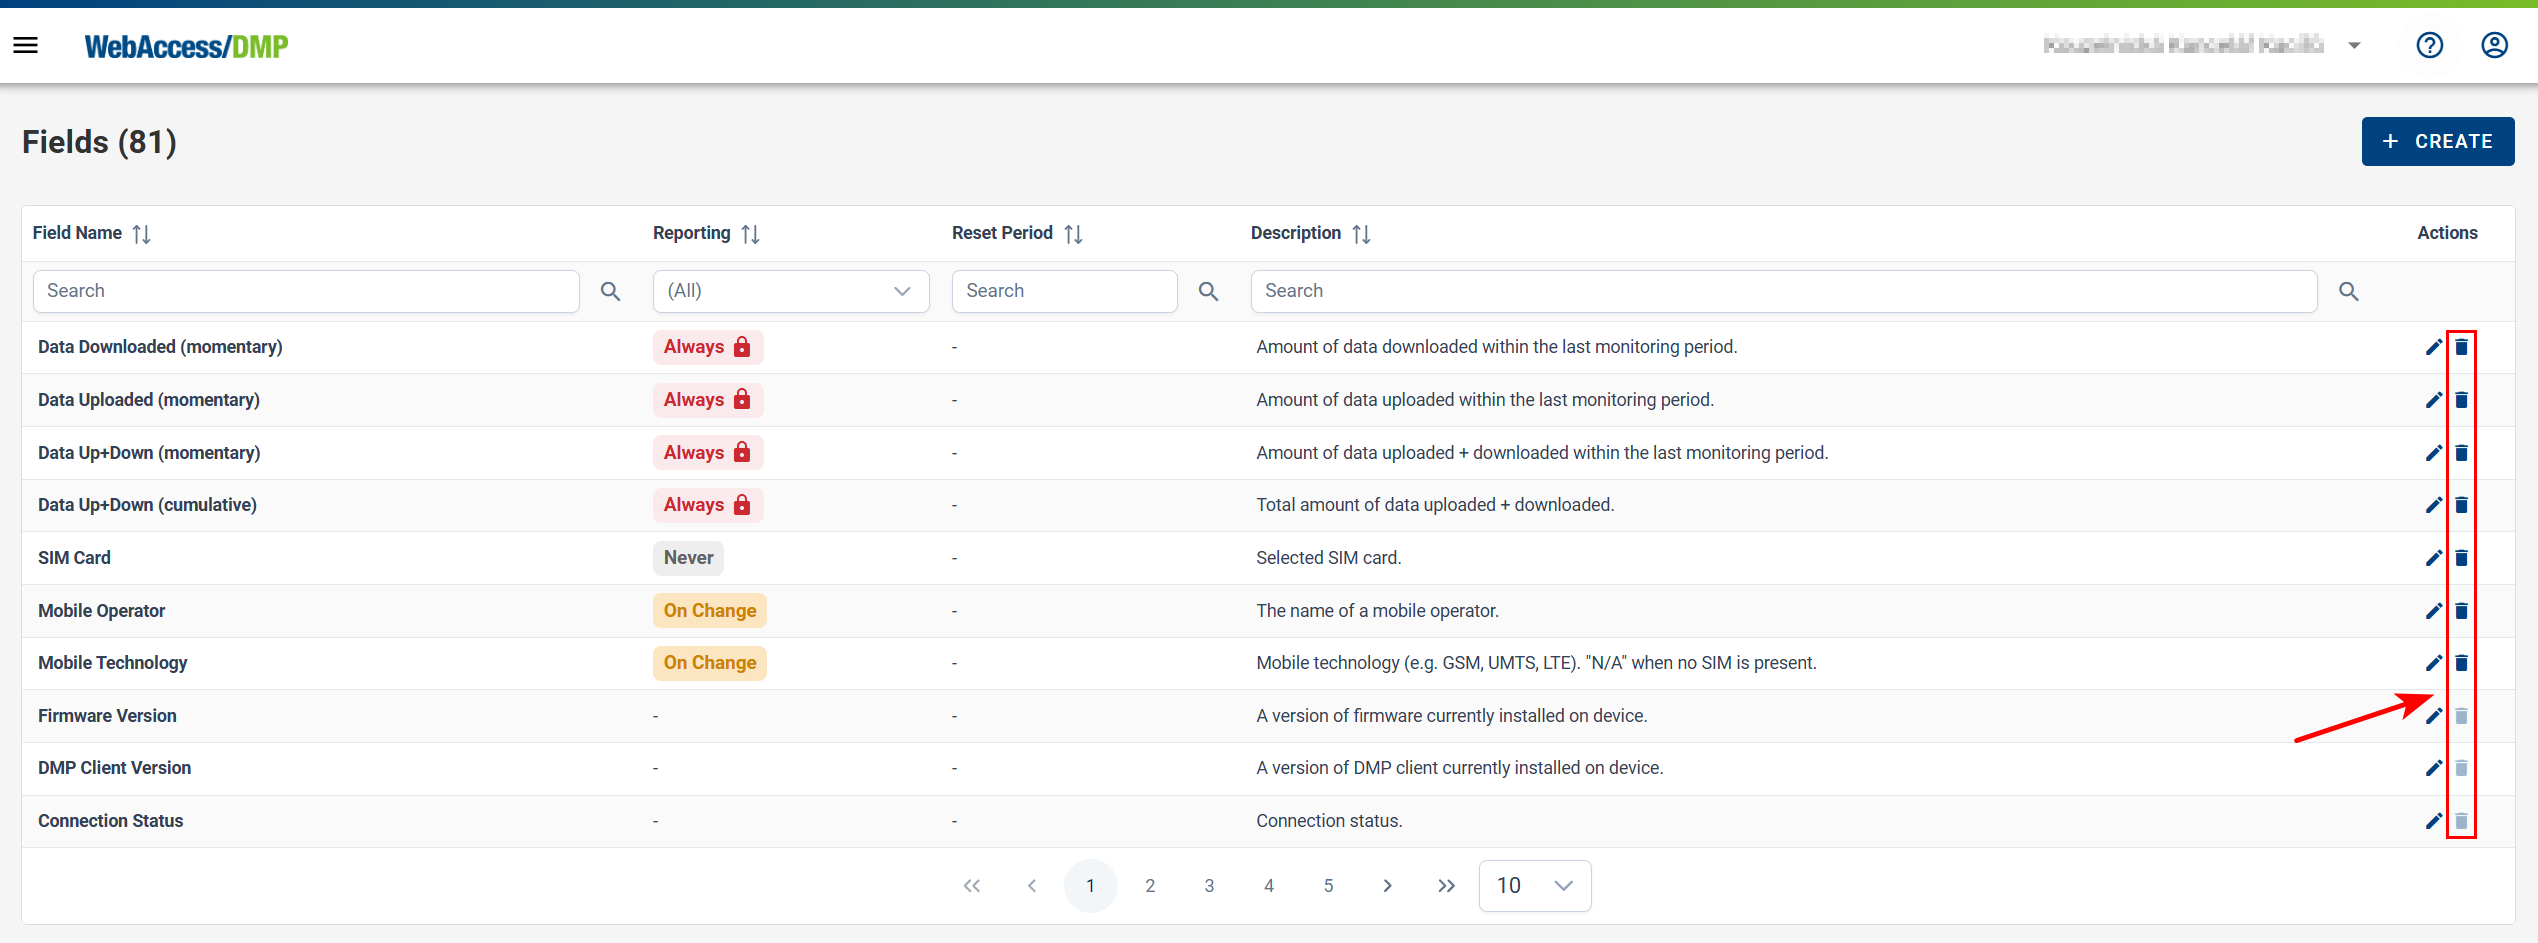The height and width of the screenshot is (943, 2538).
Task: Click the help question mark icon
Action: pos(2429,45)
